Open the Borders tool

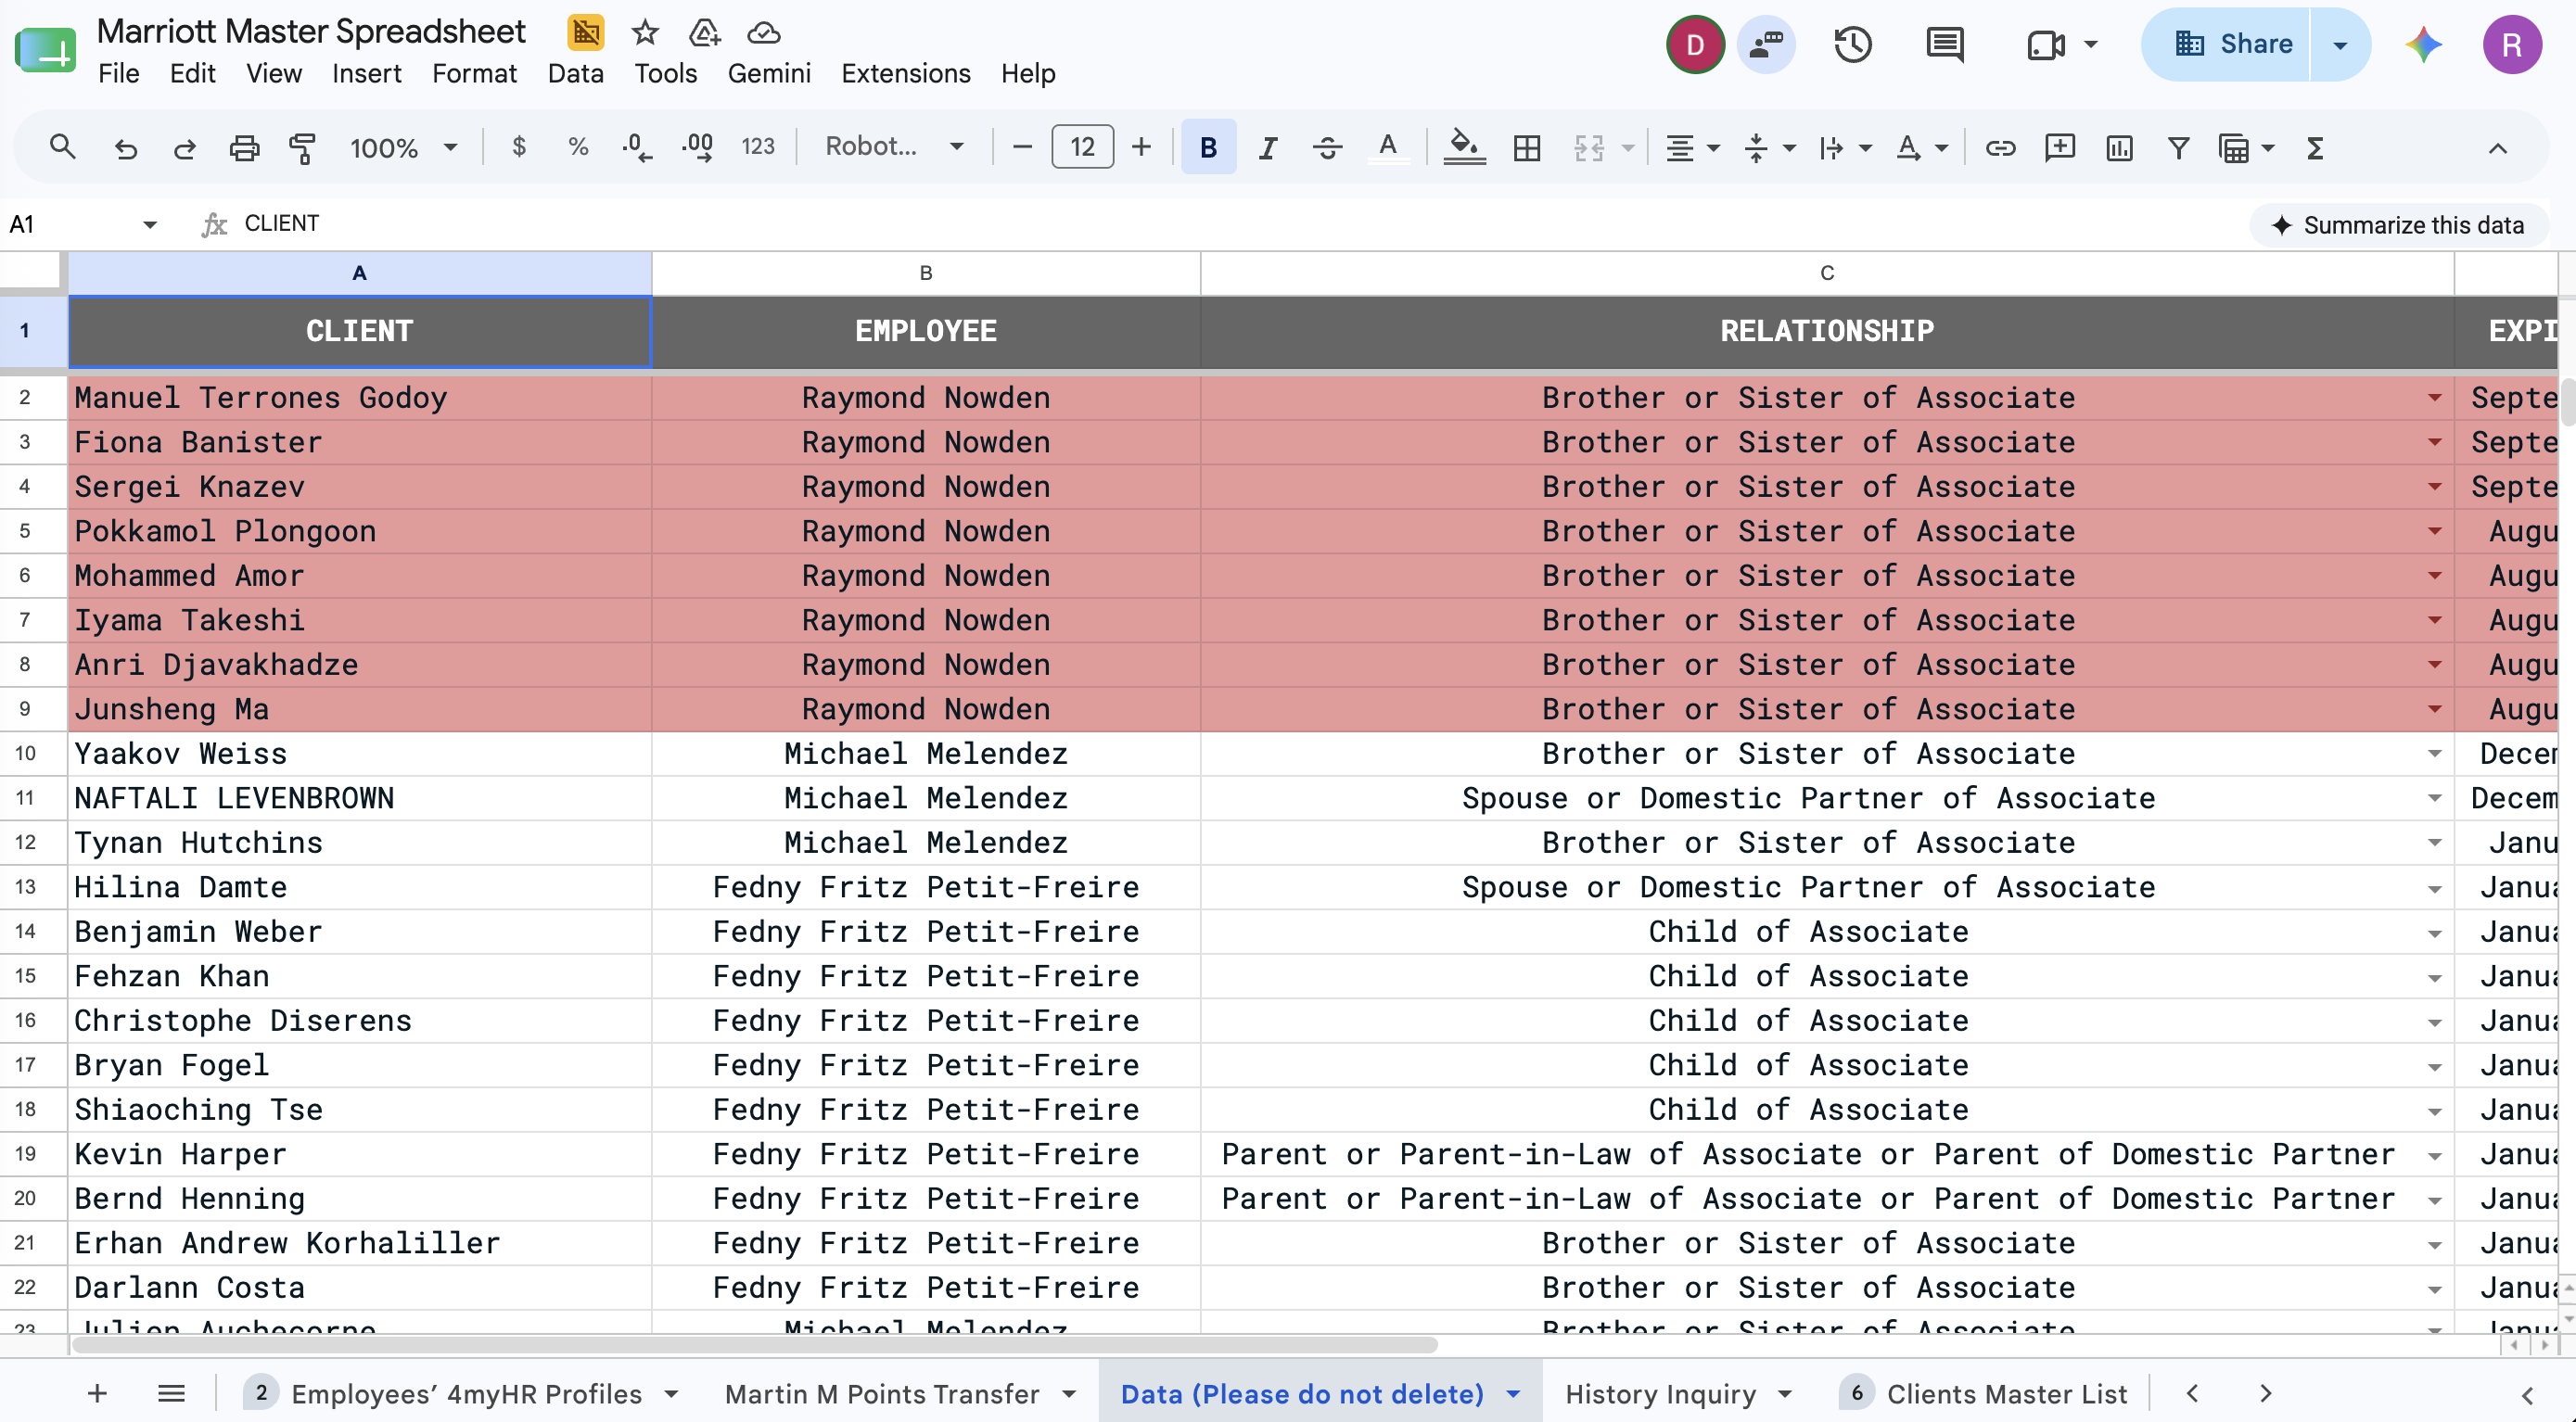point(1526,148)
